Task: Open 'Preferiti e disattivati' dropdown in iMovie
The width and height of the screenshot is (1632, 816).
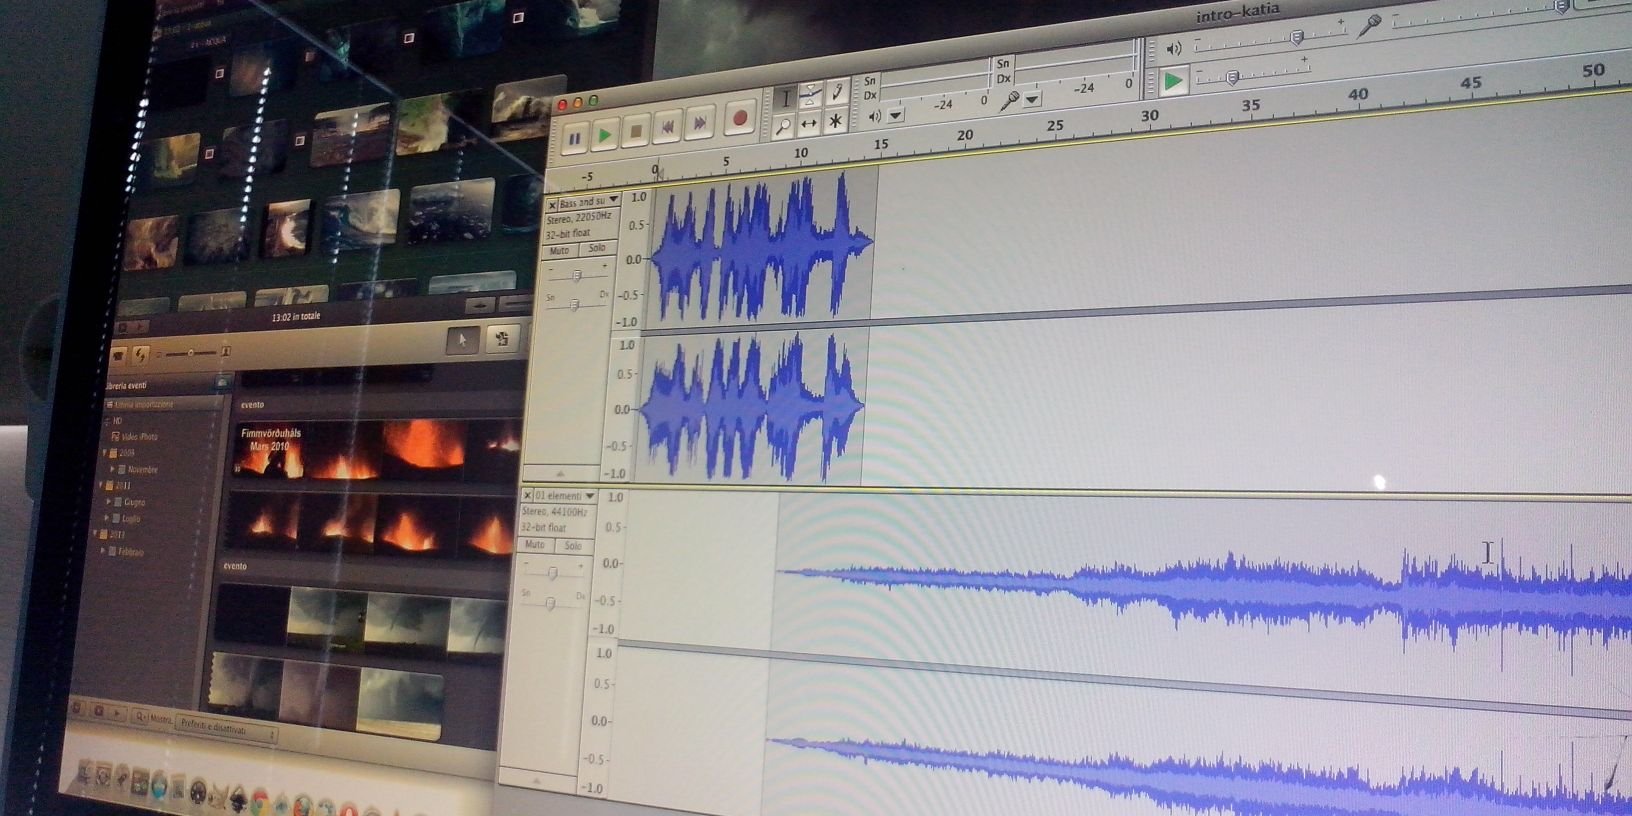Action: pyautogui.click(x=226, y=729)
